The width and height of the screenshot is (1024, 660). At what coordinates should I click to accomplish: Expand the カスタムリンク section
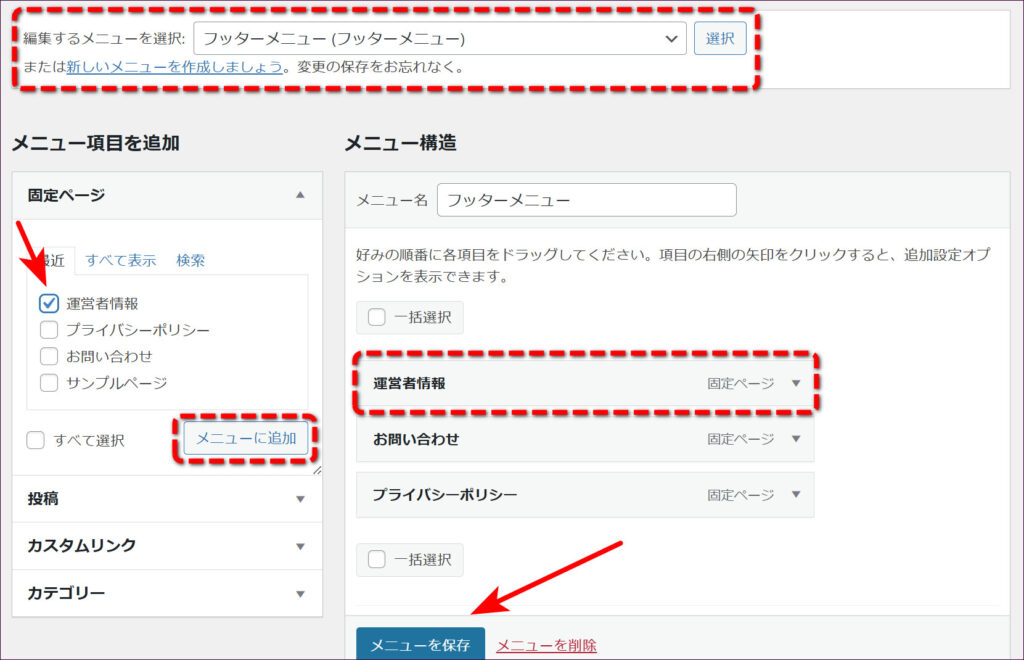[300, 546]
